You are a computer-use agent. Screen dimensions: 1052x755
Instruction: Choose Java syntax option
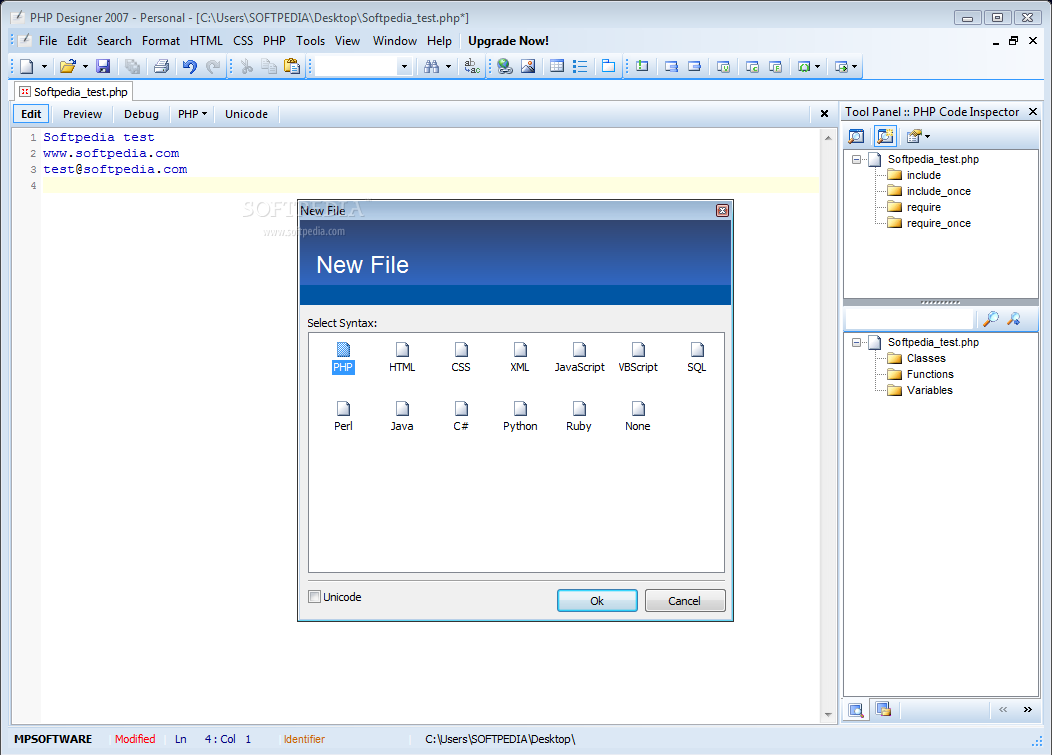coord(402,417)
